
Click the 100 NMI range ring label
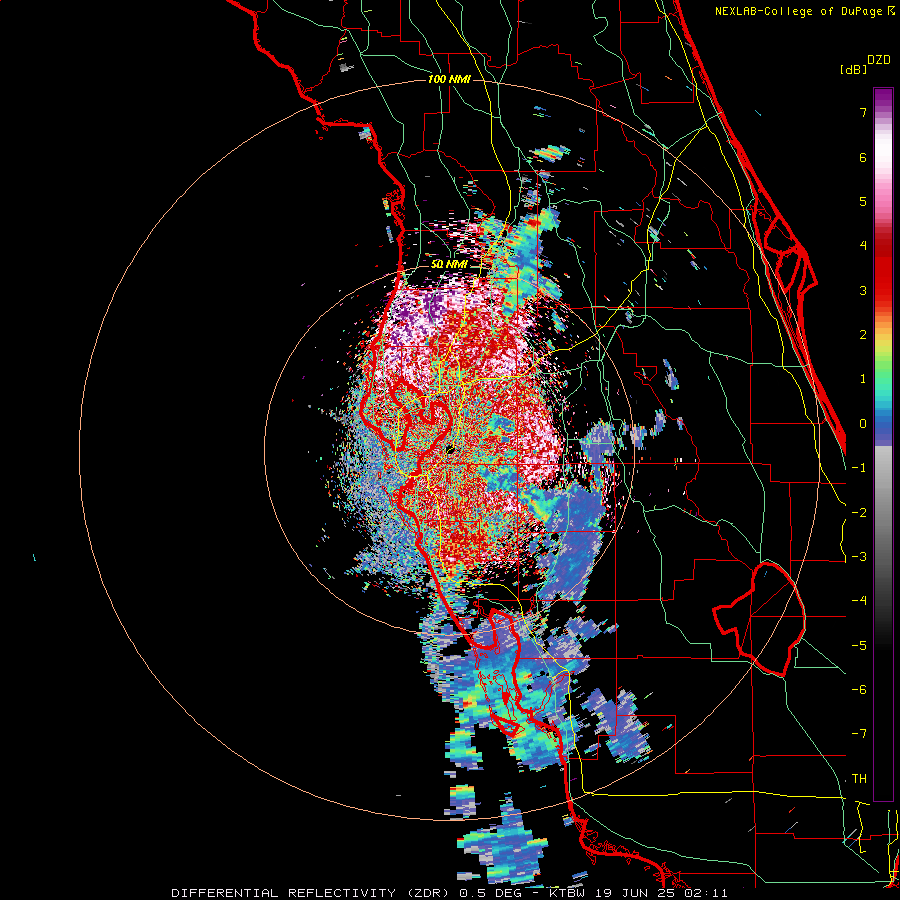(449, 79)
